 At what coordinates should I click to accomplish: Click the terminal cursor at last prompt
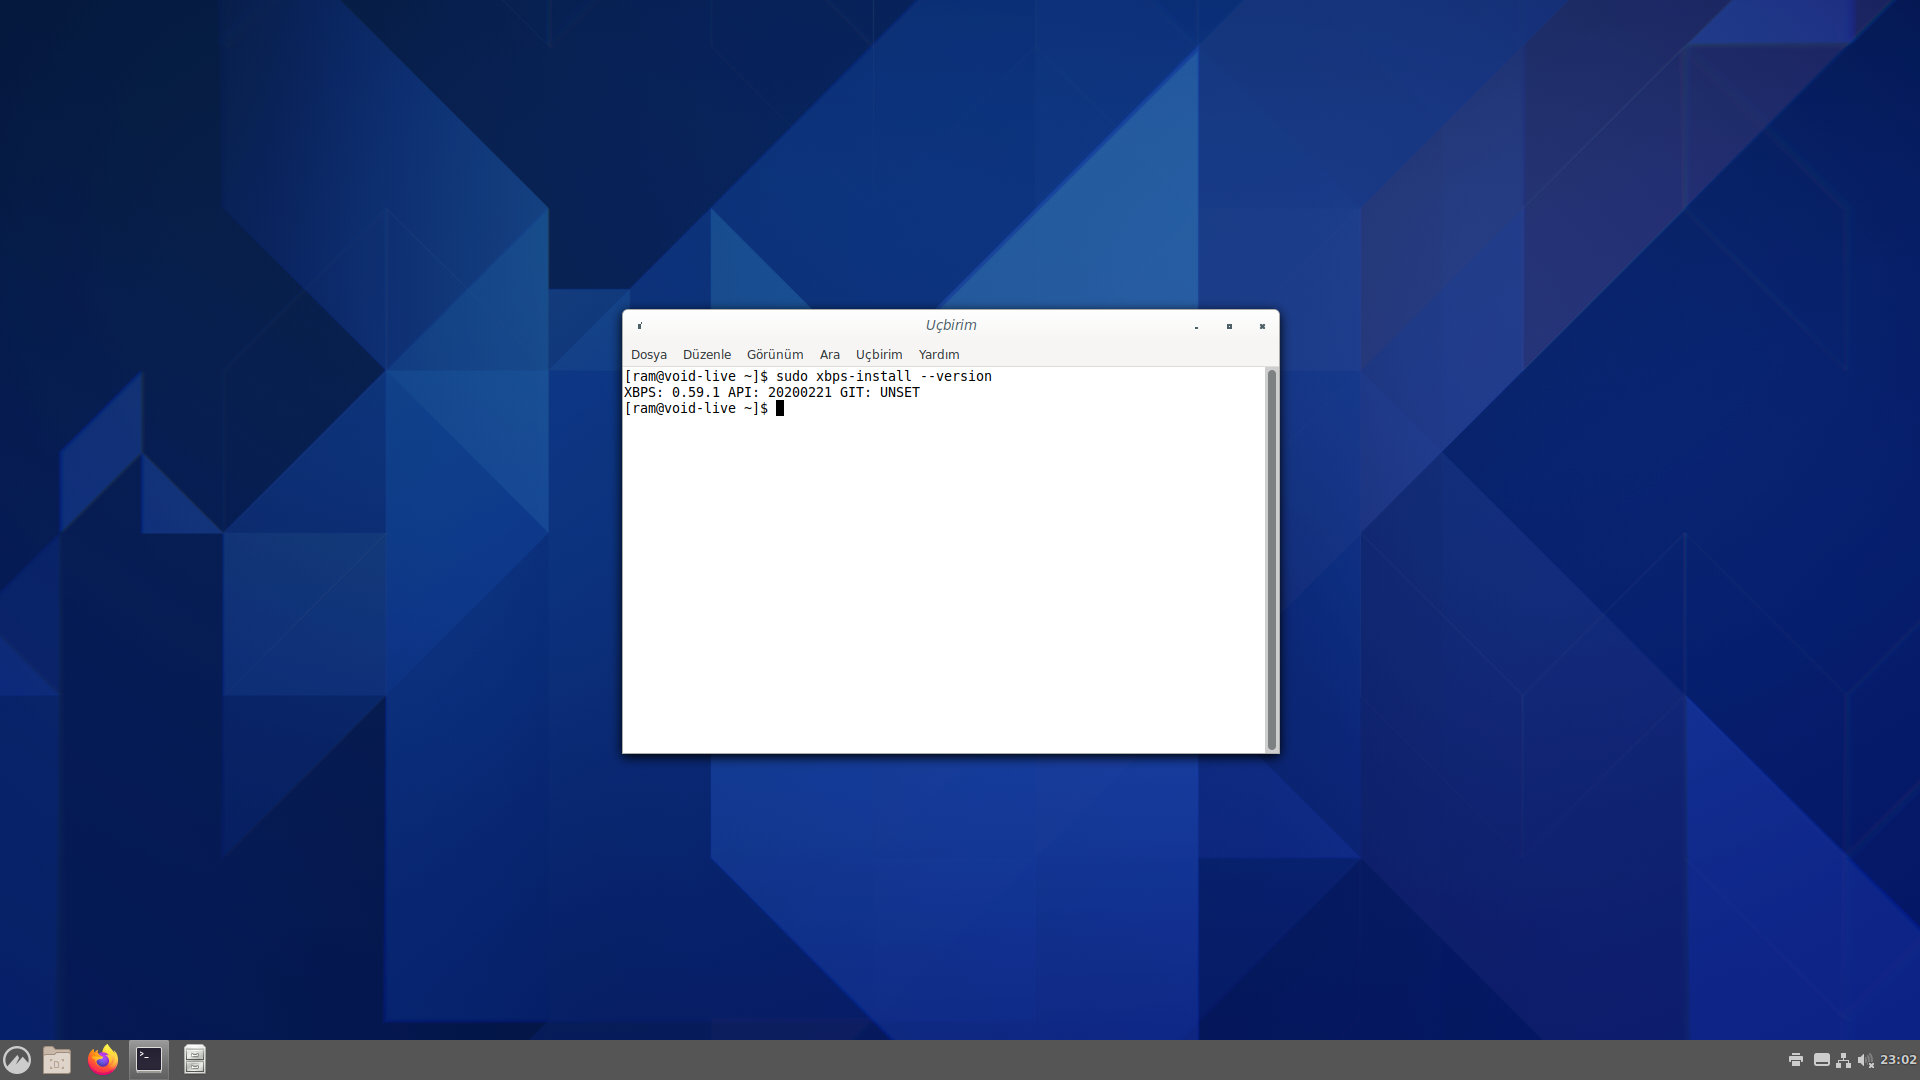point(780,409)
